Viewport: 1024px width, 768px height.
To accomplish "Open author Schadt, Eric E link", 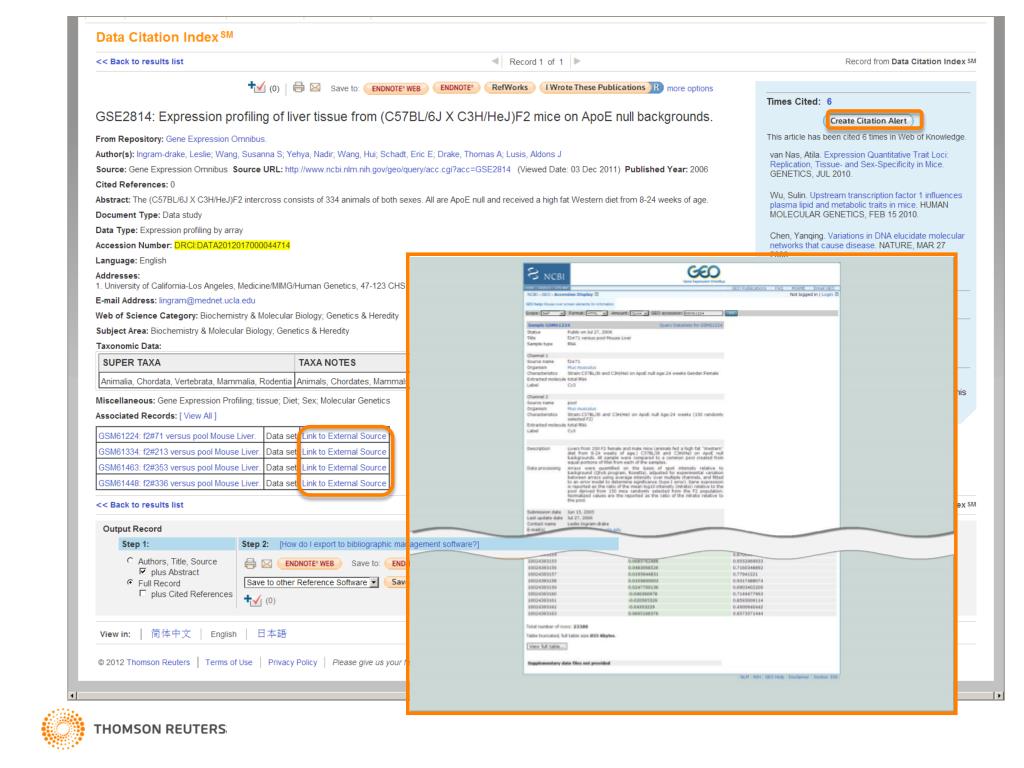I will click(x=406, y=154).
